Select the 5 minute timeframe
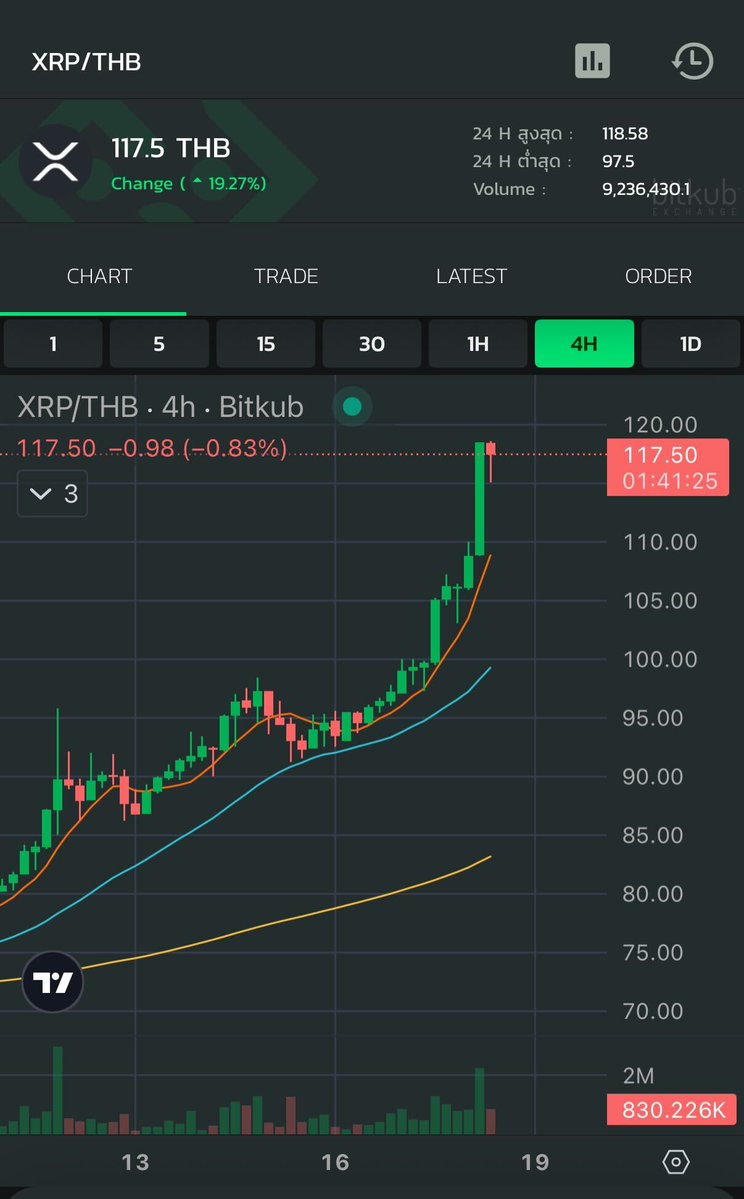 pos(159,343)
